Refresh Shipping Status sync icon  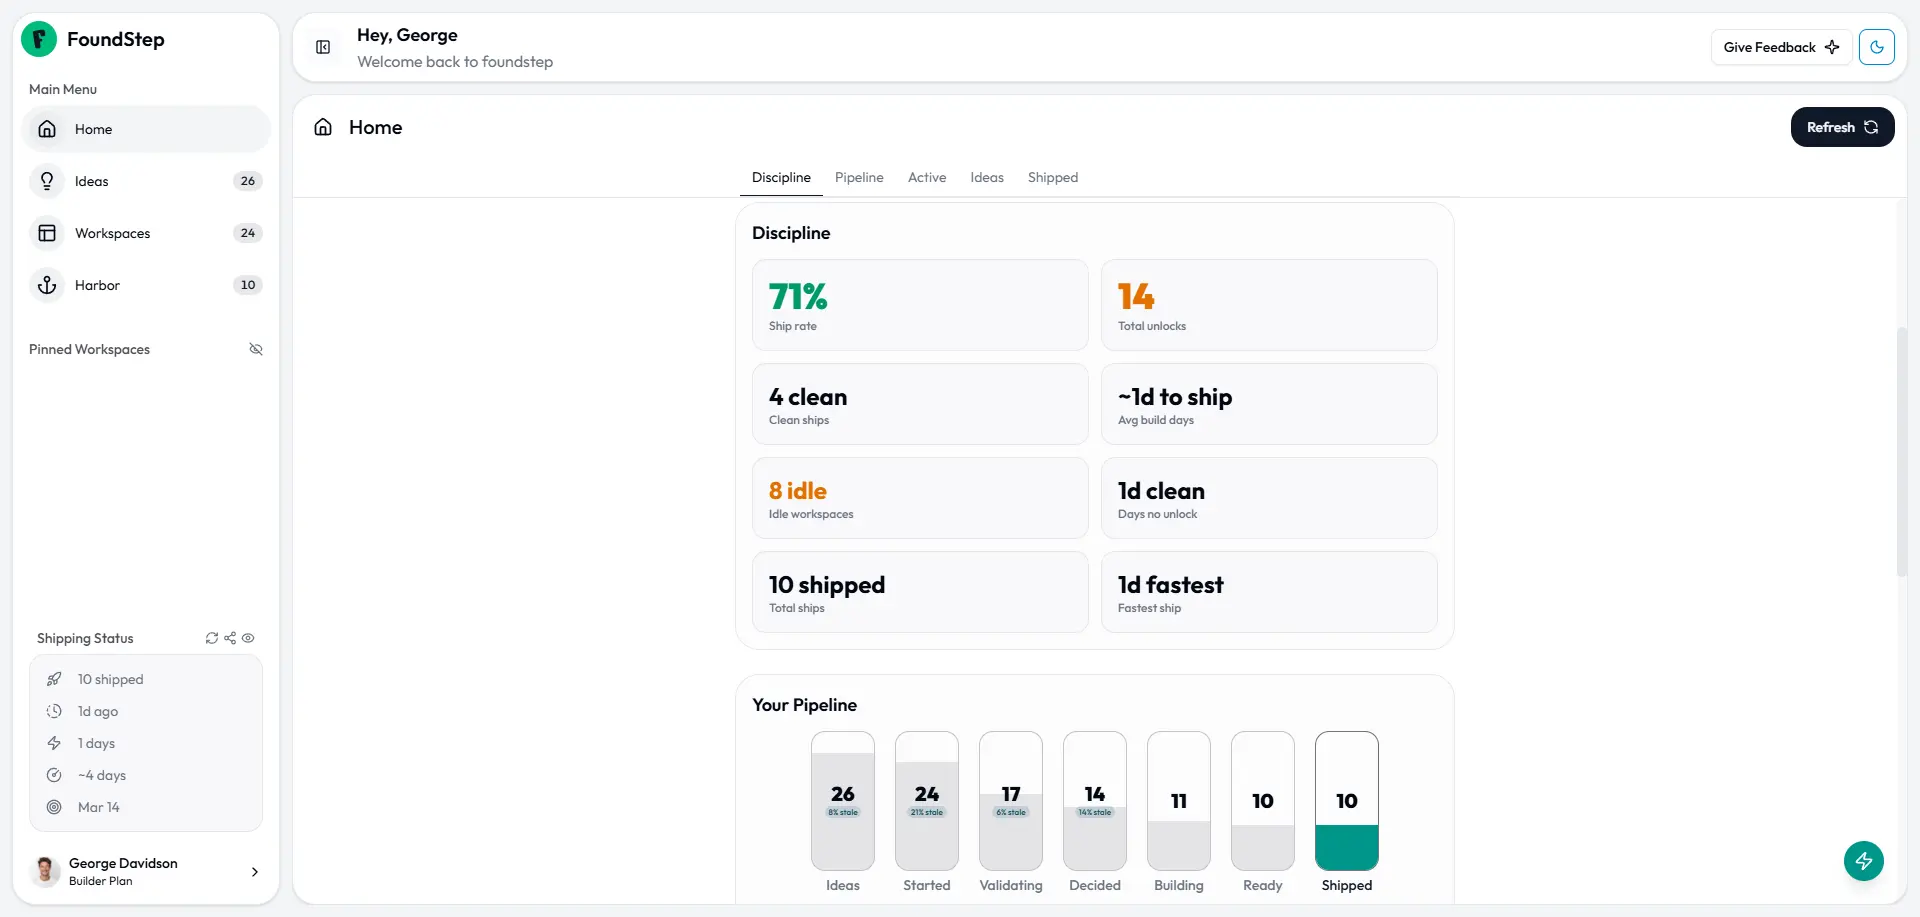(x=212, y=638)
